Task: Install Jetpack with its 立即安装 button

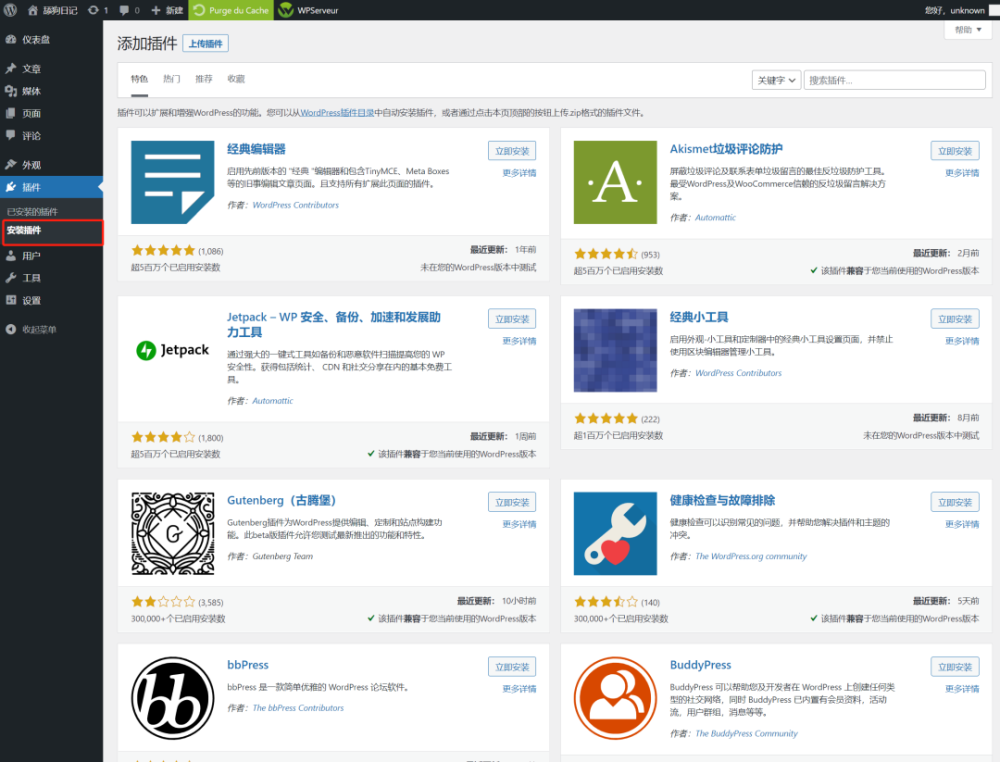Action: [511, 319]
